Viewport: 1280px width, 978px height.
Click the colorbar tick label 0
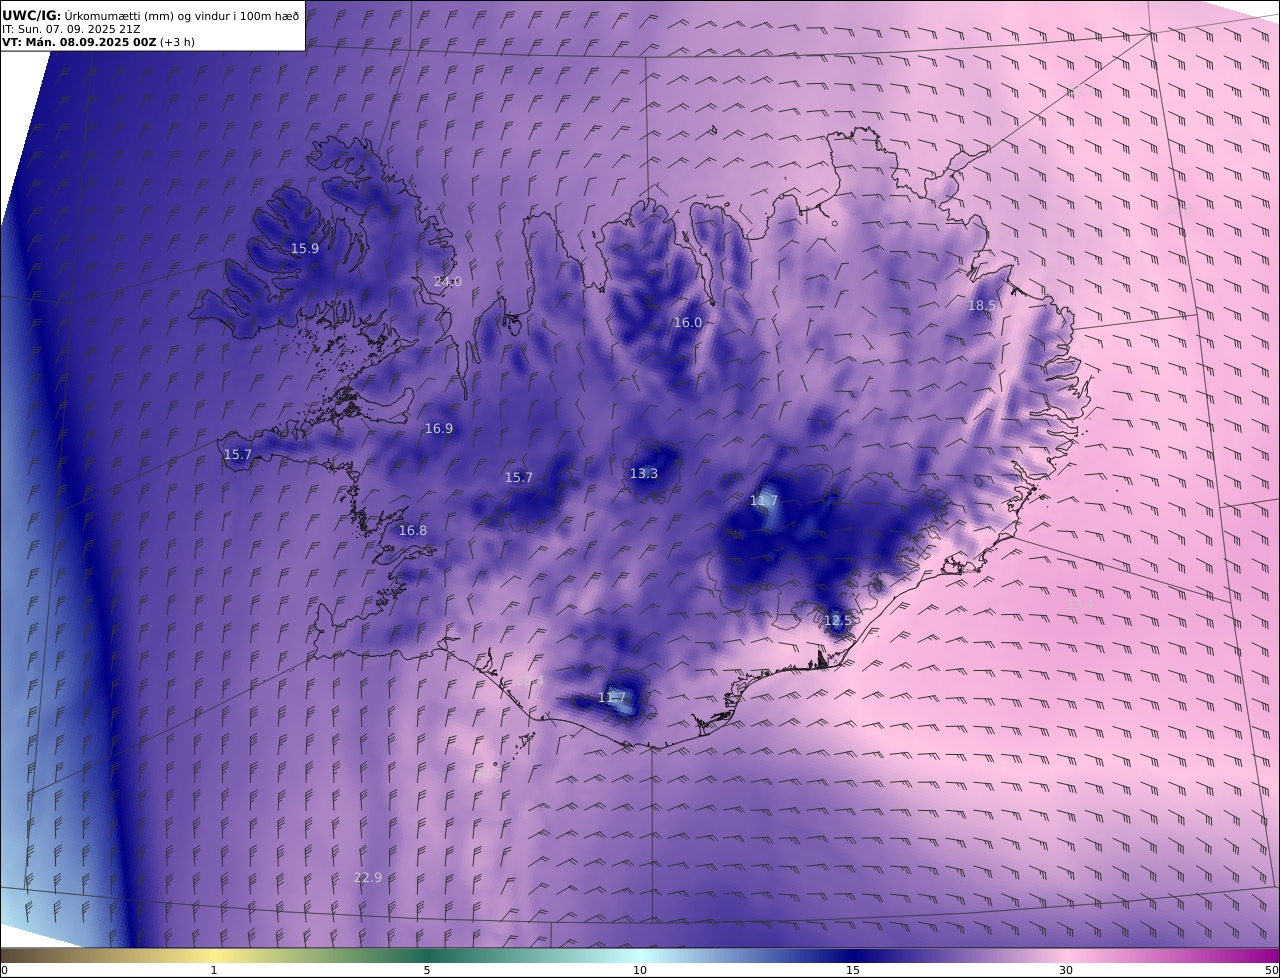pos(4,970)
